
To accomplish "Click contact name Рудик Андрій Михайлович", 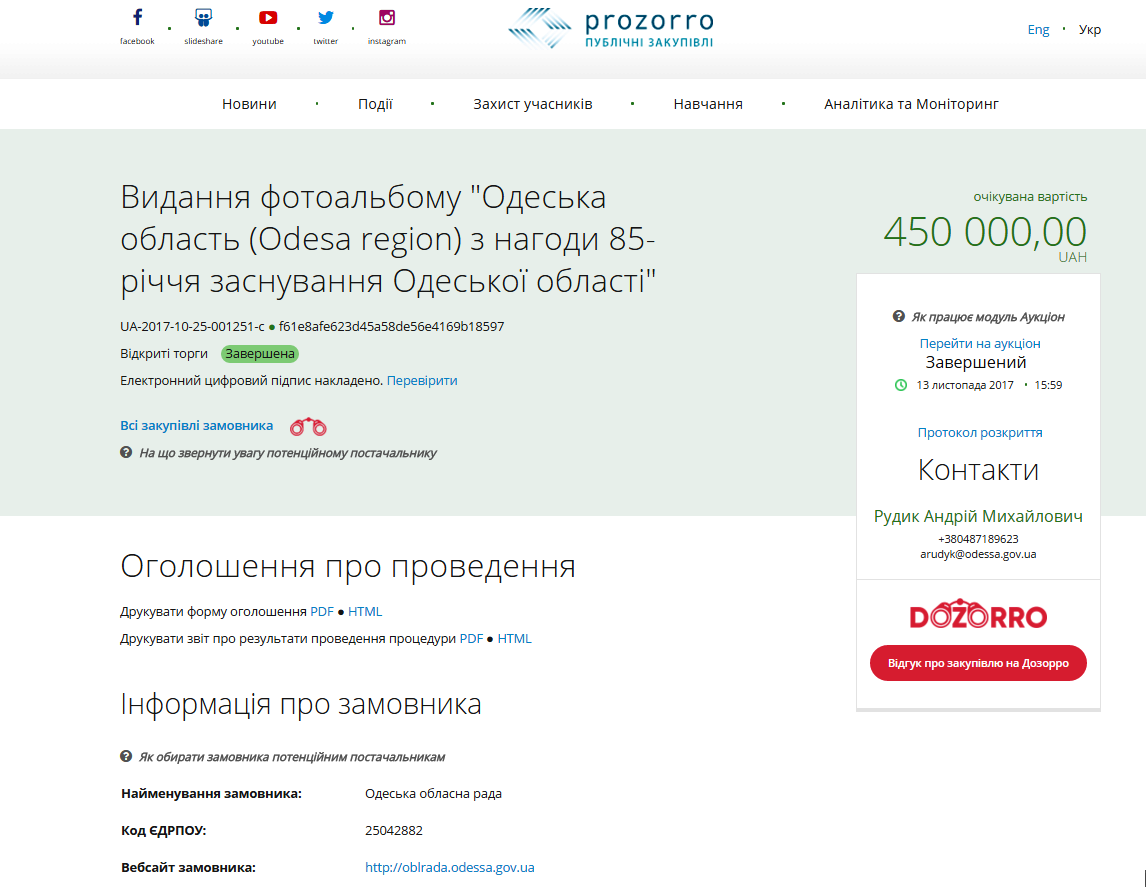I will 978,517.
